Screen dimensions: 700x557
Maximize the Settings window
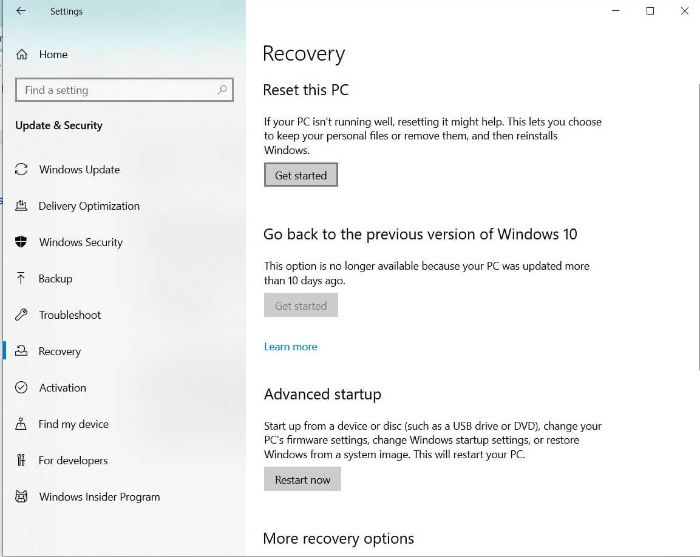click(650, 11)
